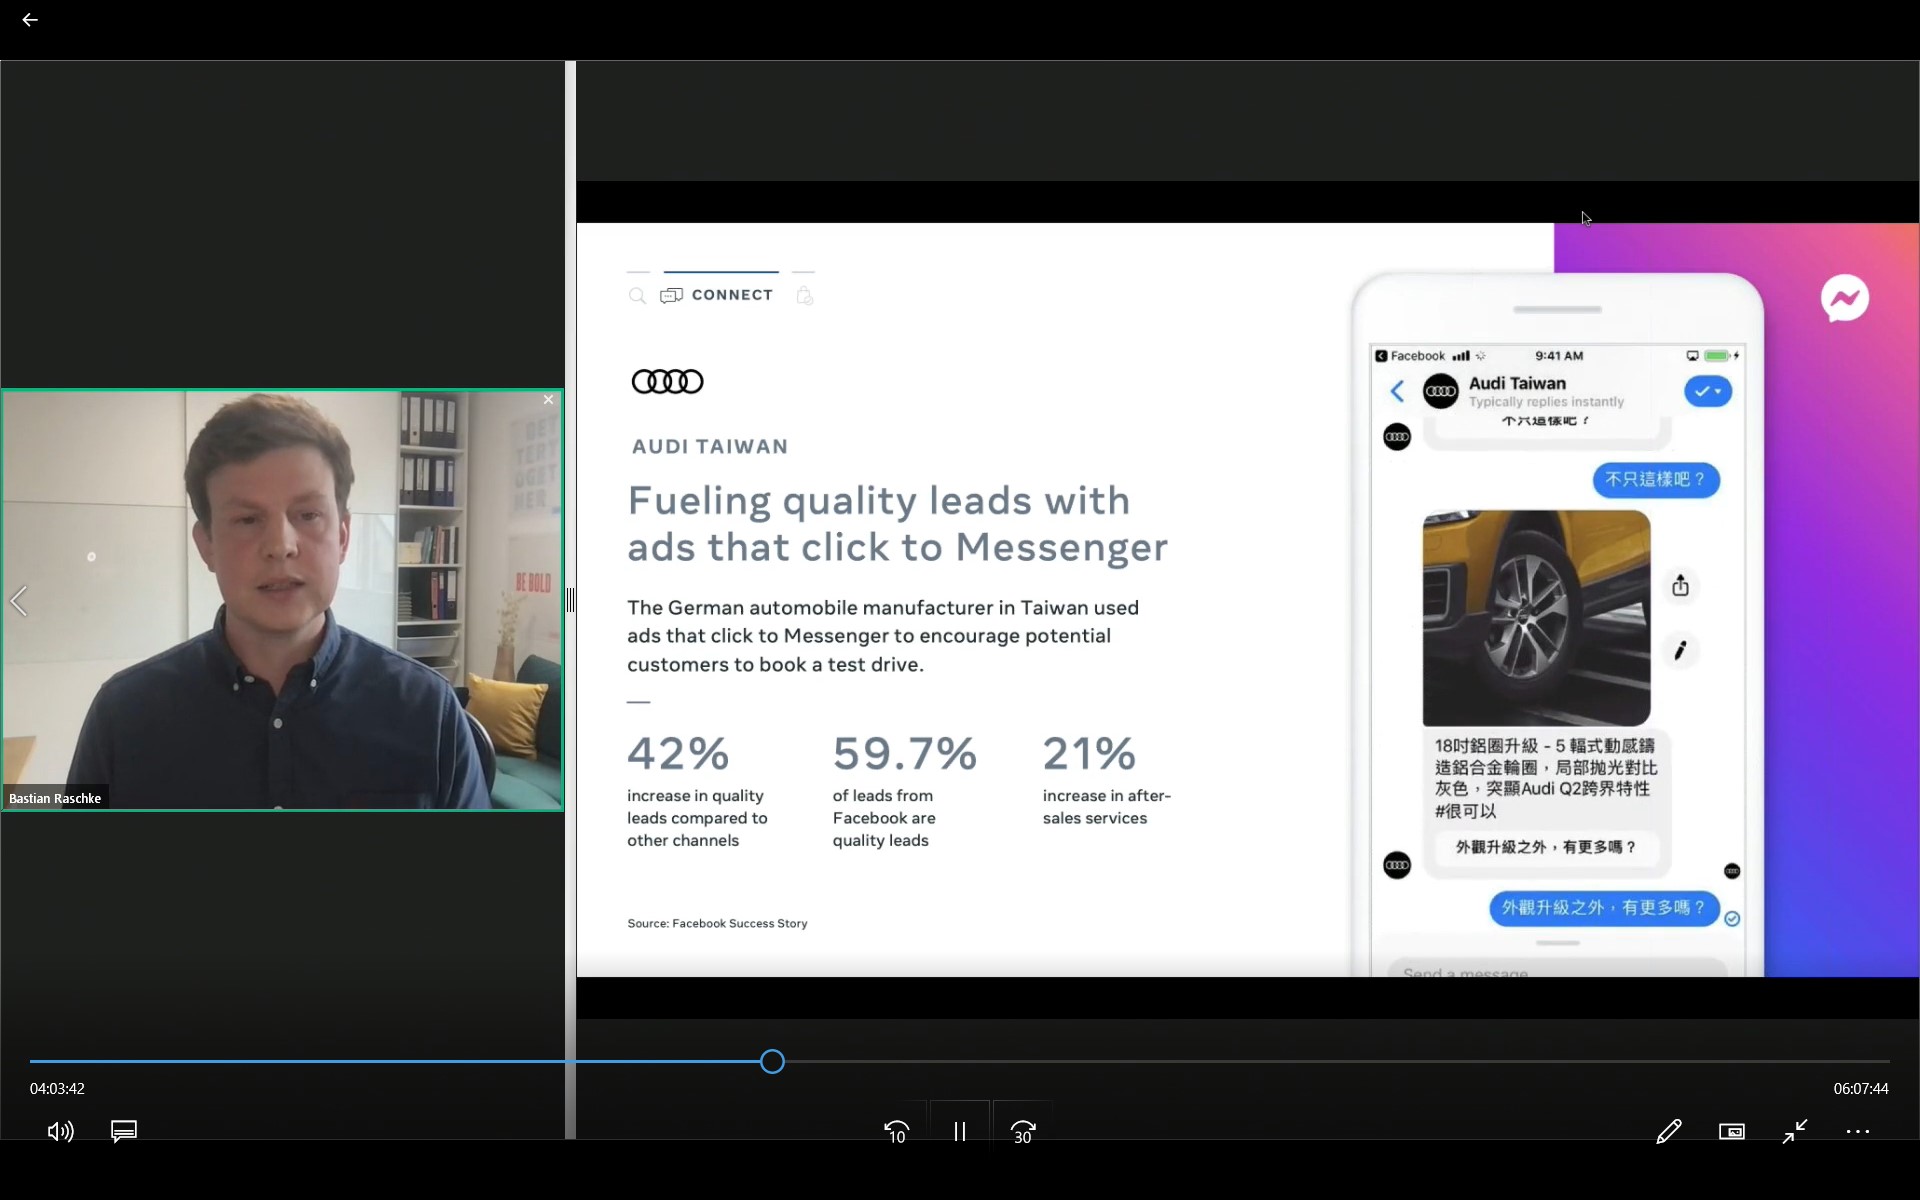Go back using the top-left arrow
The width and height of the screenshot is (1920, 1200).
[30, 20]
